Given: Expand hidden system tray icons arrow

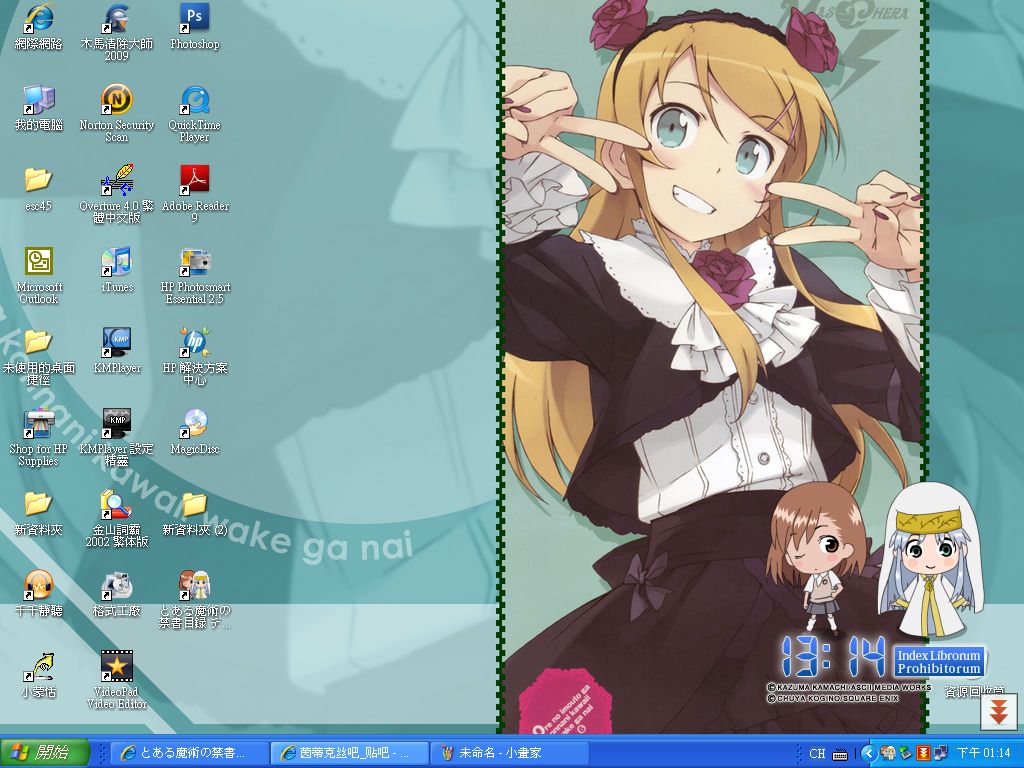Looking at the screenshot, I should [x=869, y=754].
